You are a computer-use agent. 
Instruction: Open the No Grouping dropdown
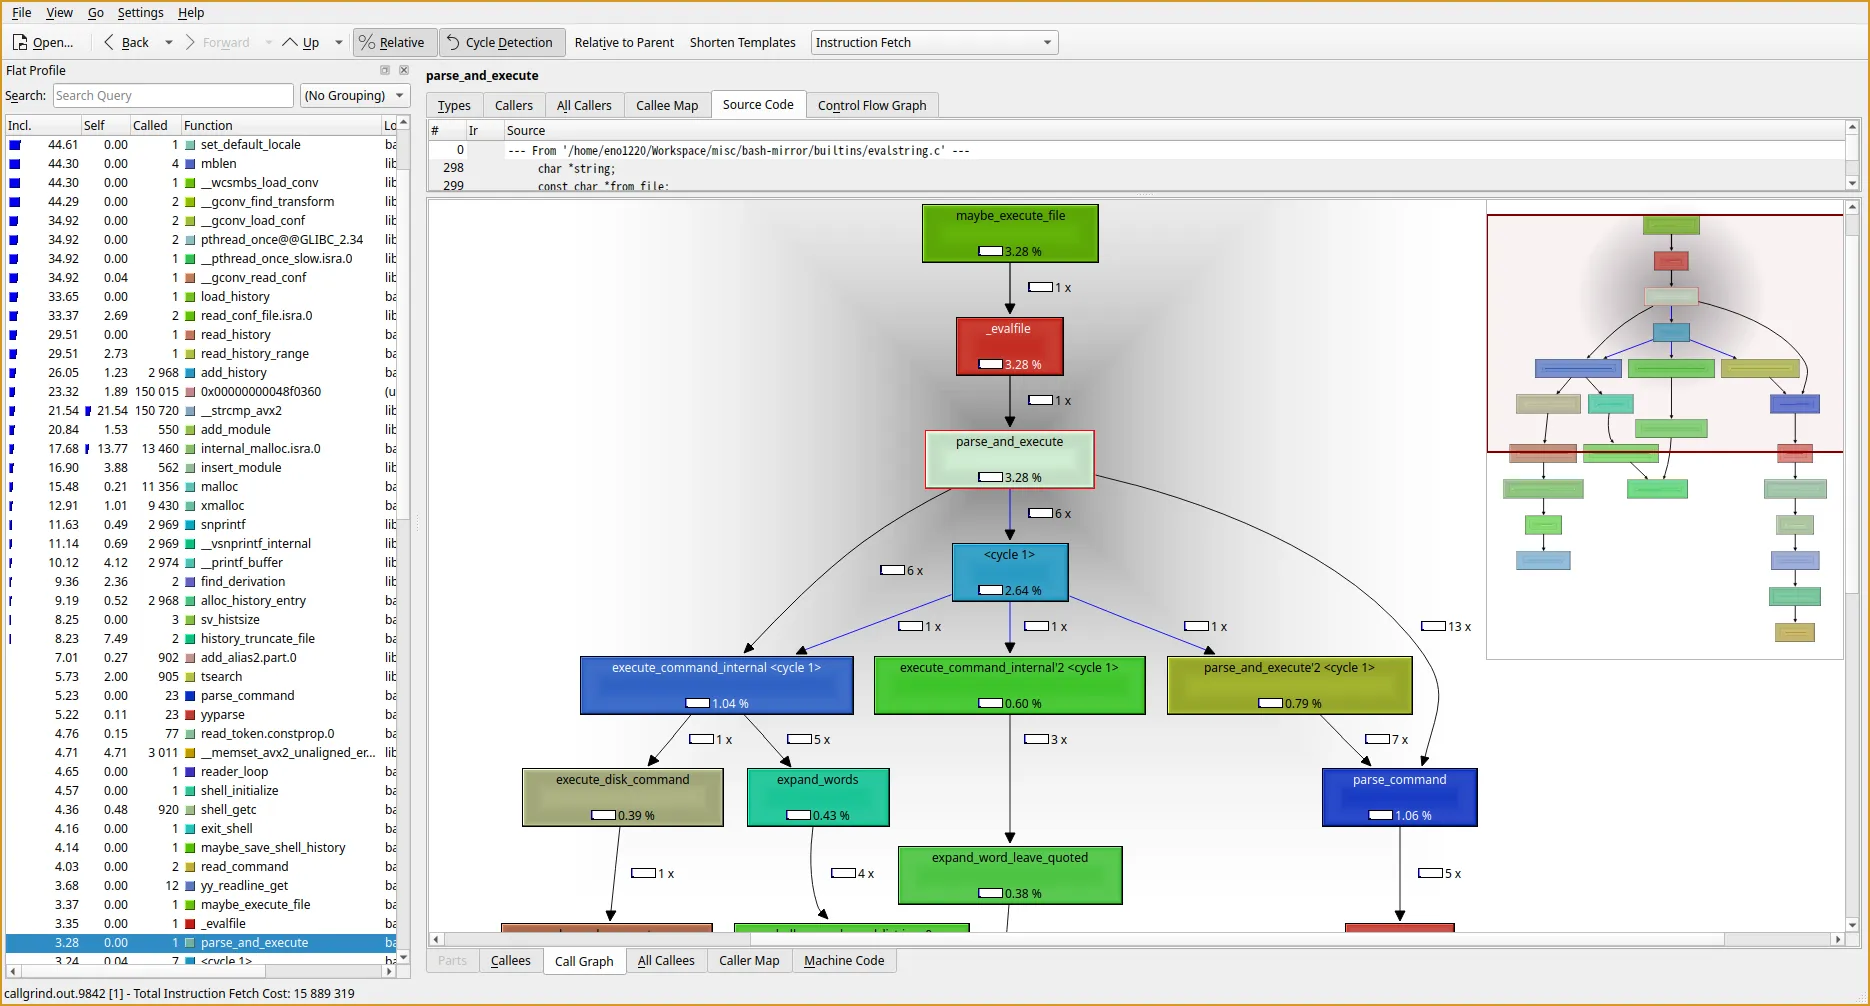coord(354,96)
